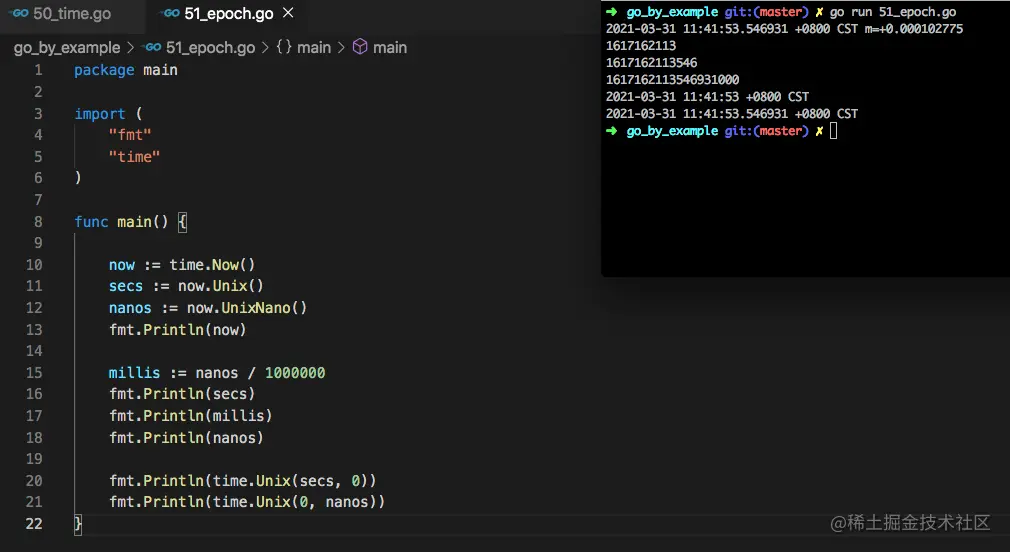Select the 51_epoch.go editor tab

(227, 14)
